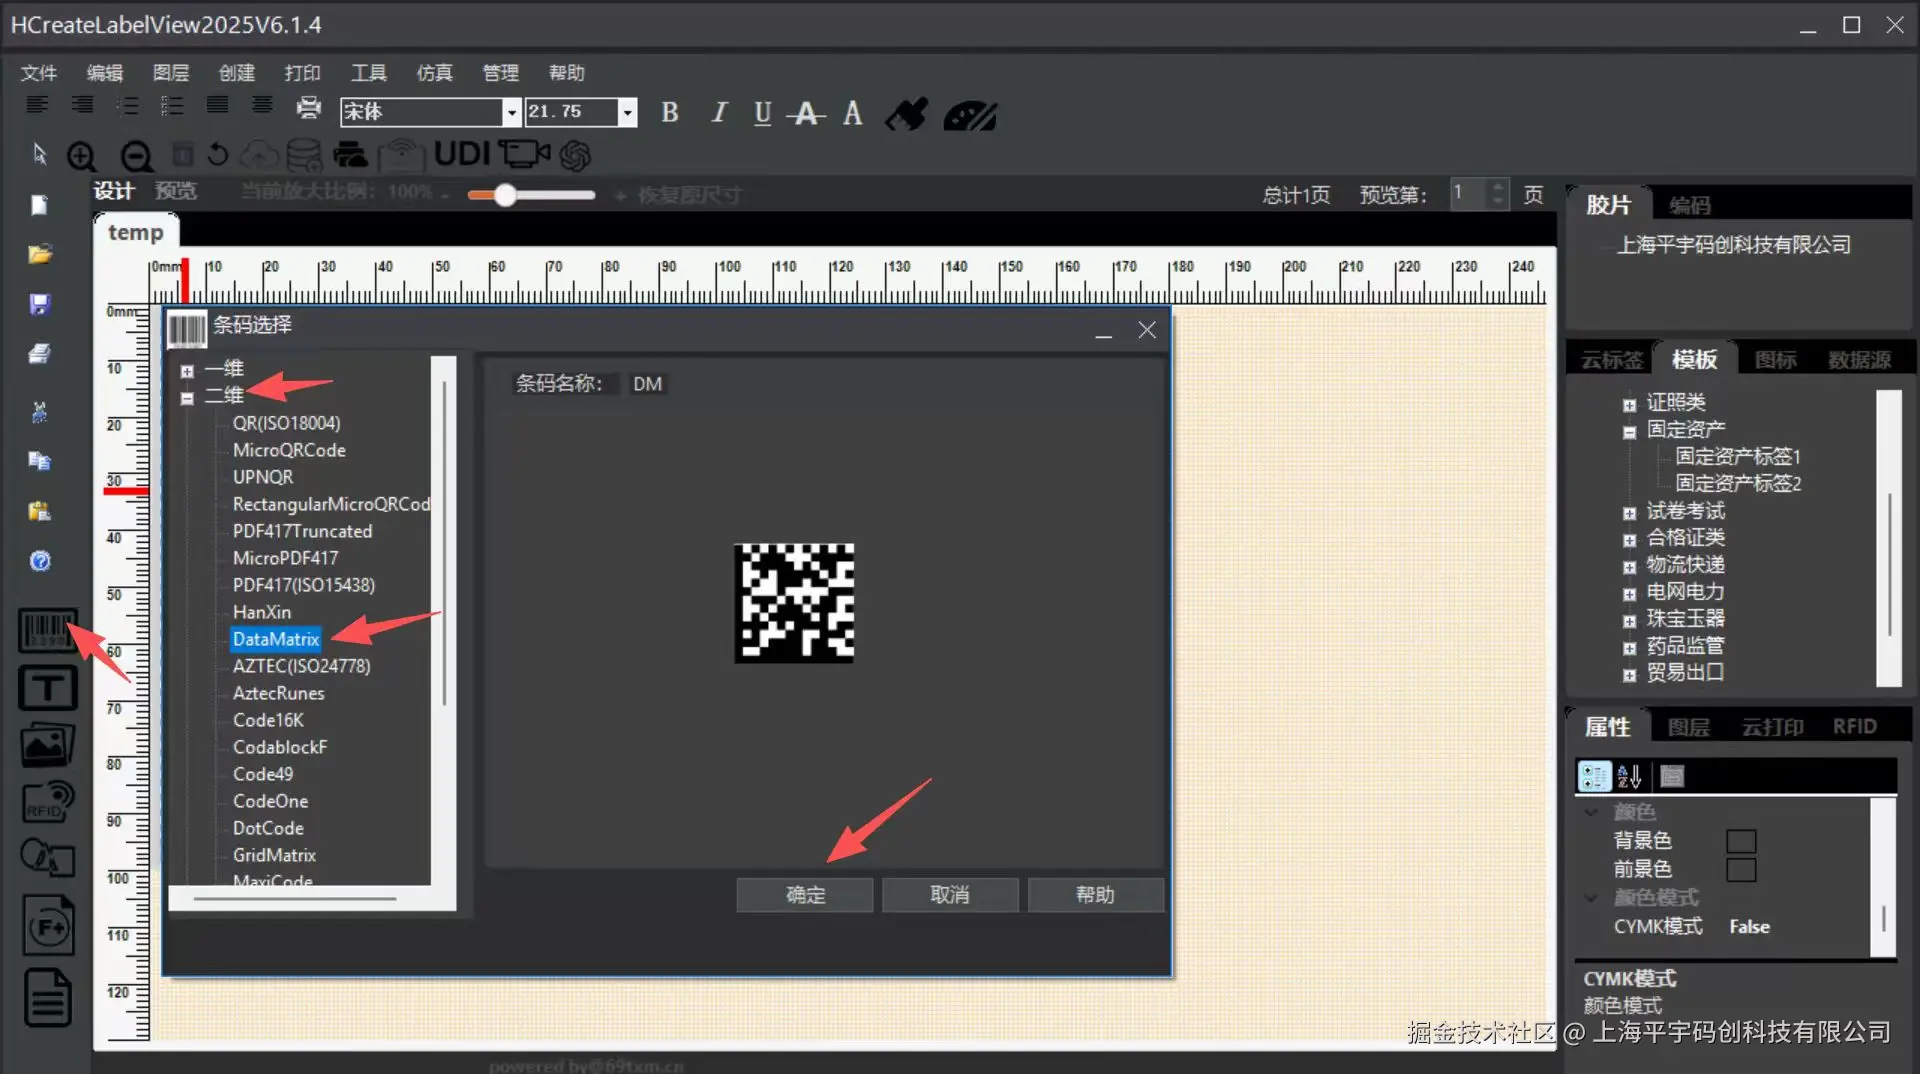
Task: Select AZTEC(ISO24778) barcode type
Action: [302, 666]
